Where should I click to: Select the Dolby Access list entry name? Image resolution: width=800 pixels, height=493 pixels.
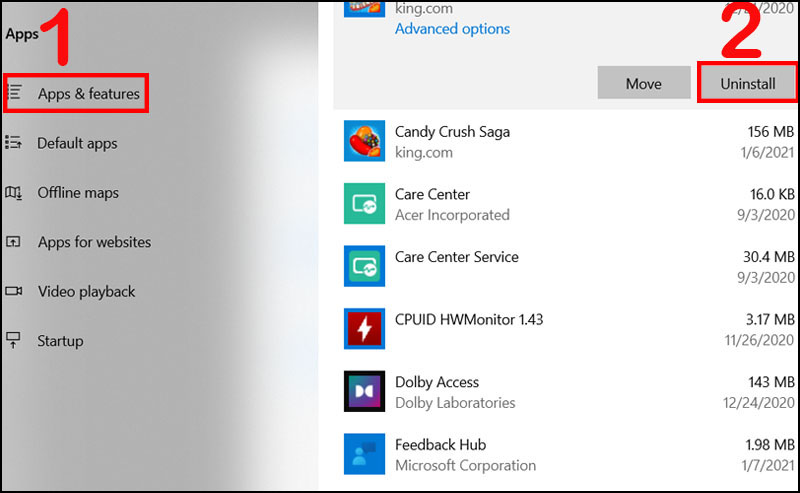(437, 382)
